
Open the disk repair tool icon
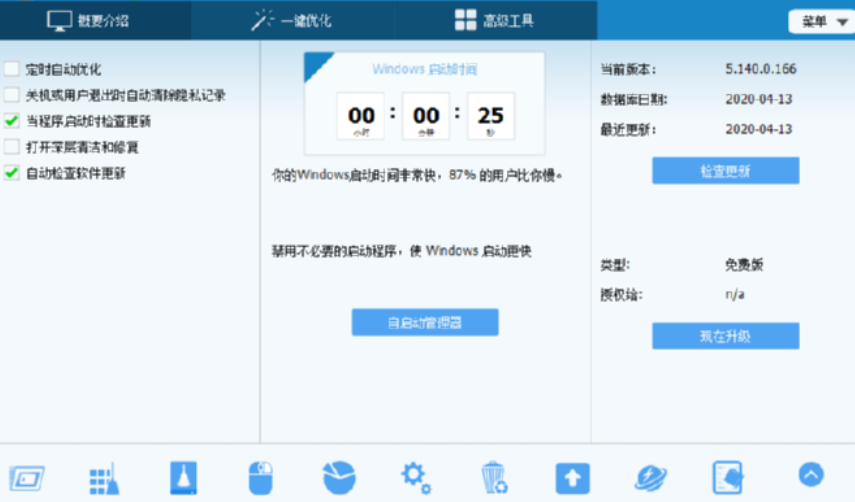pyautogui.click(x=26, y=479)
